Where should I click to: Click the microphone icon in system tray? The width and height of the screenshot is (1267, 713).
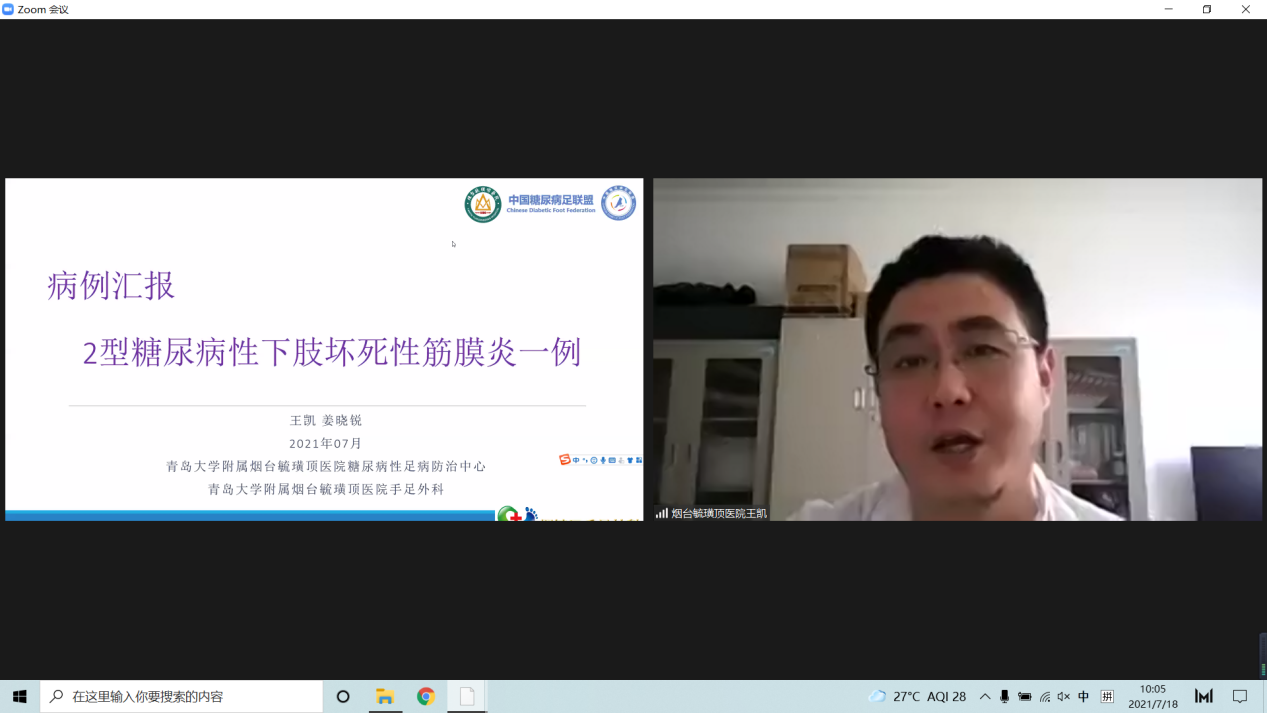click(x=1004, y=696)
